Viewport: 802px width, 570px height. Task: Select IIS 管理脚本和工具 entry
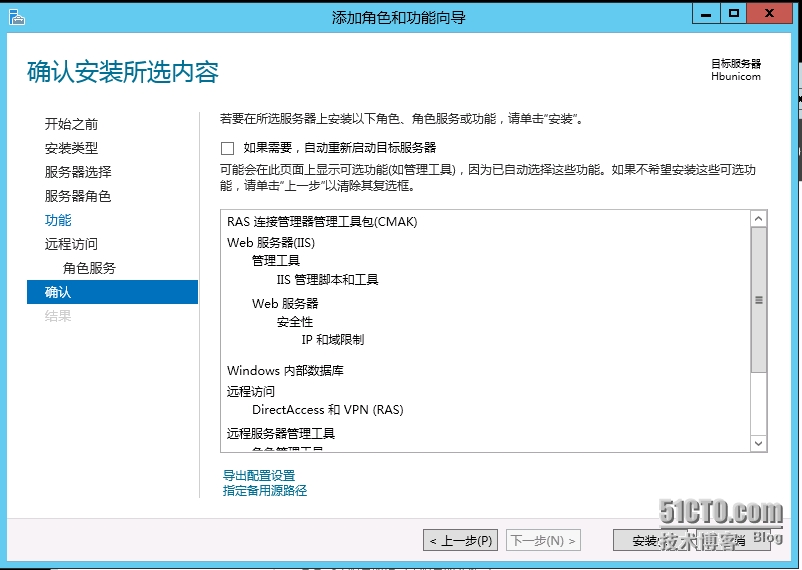click(327, 280)
